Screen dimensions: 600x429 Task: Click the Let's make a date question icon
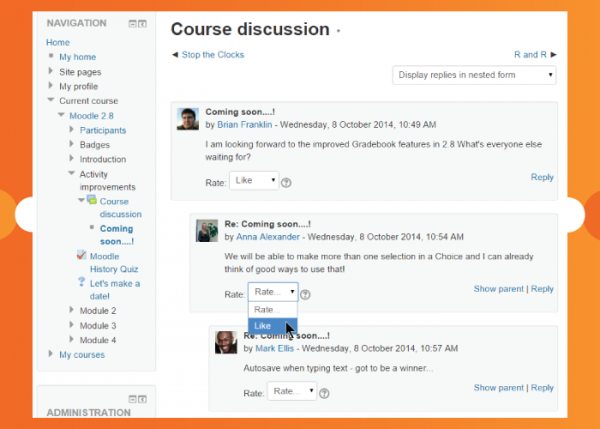click(x=81, y=283)
